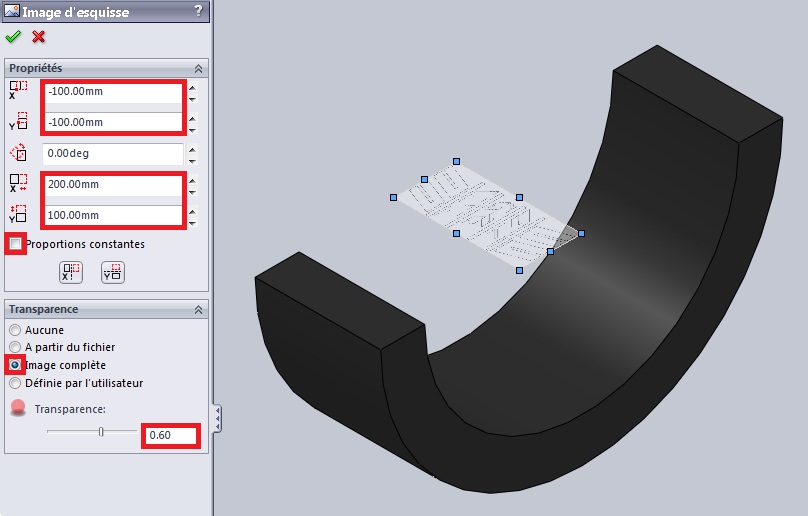This screenshot has height=516, width=808.
Task: Click the 0.60 transparency value field
Action: coord(170,435)
